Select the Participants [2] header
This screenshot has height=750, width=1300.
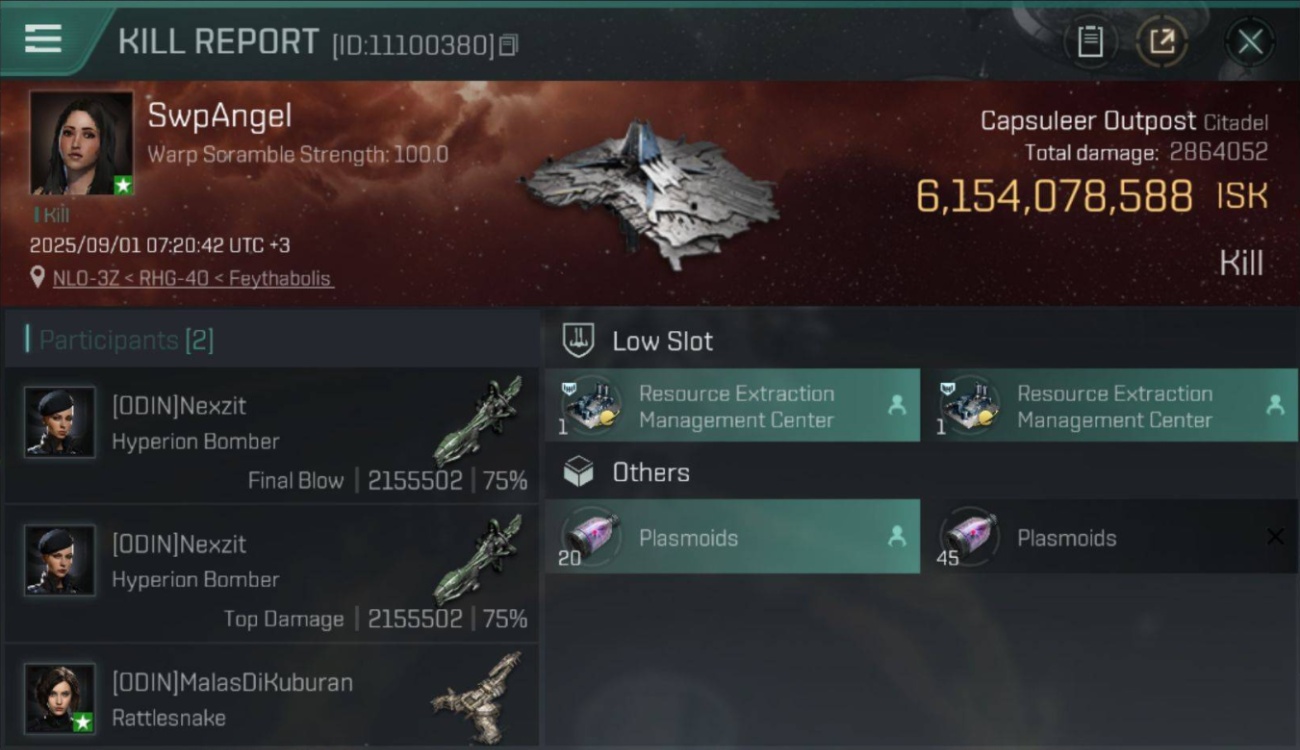[x=126, y=340]
